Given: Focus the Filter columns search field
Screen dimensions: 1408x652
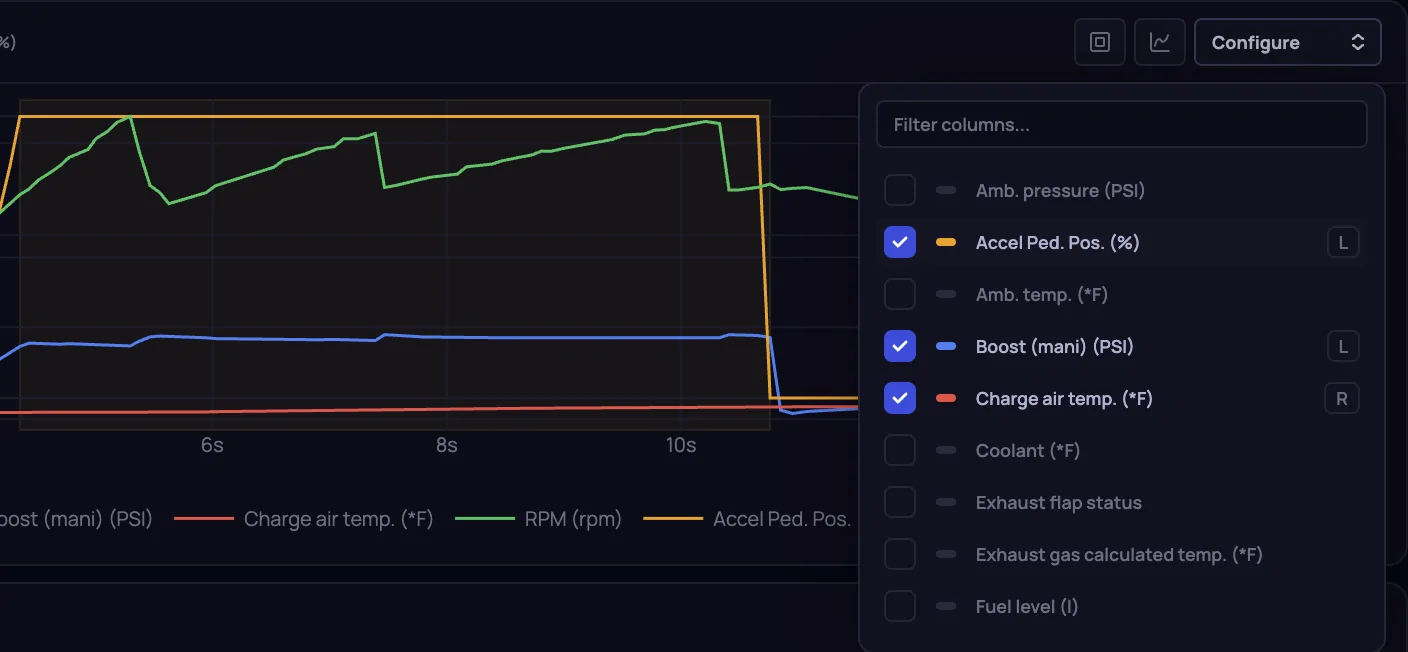Looking at the screenshot, I should (1121, 125).
